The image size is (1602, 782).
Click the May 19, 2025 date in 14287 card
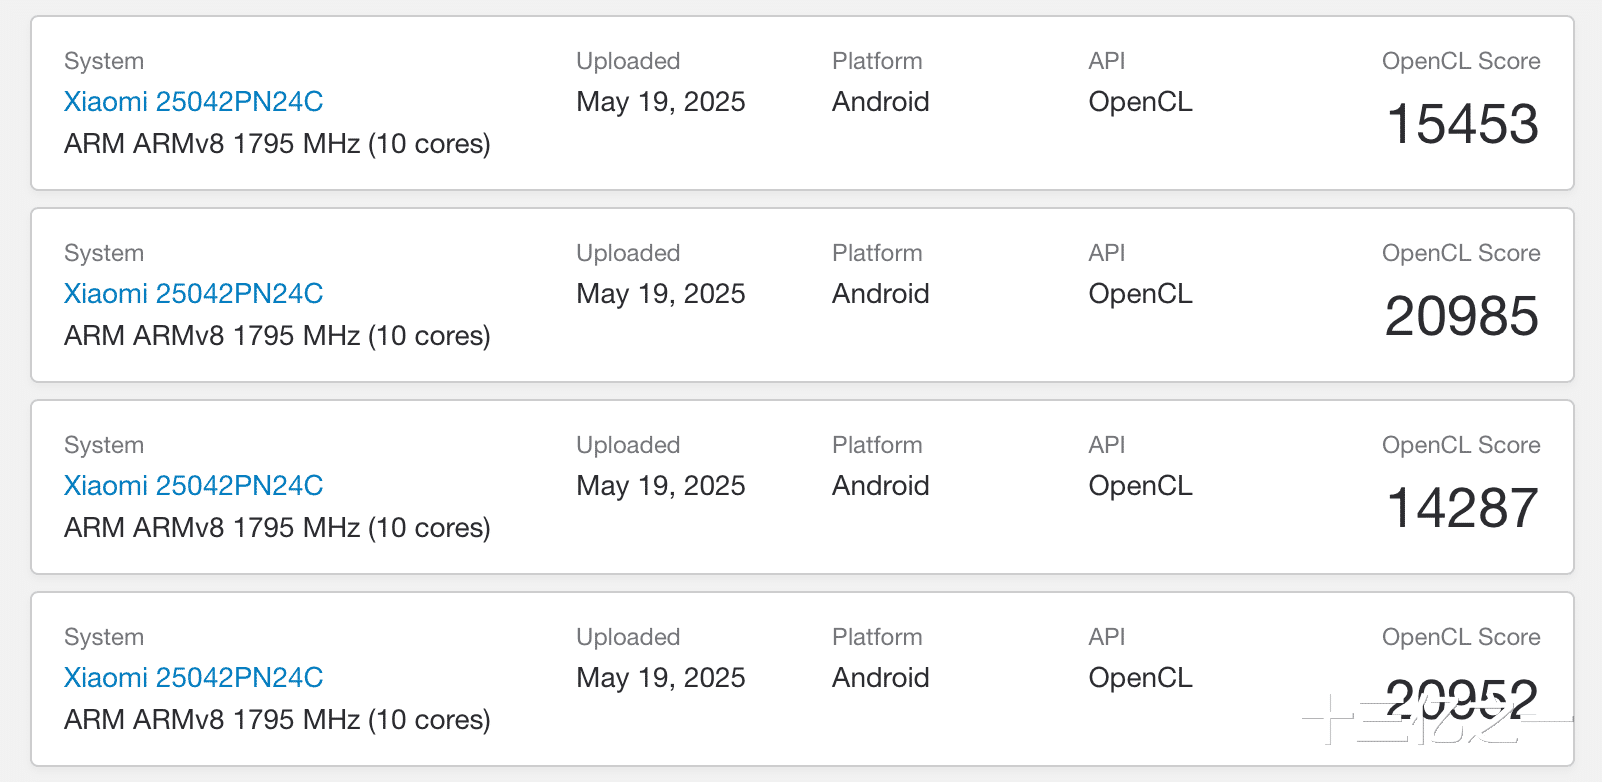(x=660, y=486)
